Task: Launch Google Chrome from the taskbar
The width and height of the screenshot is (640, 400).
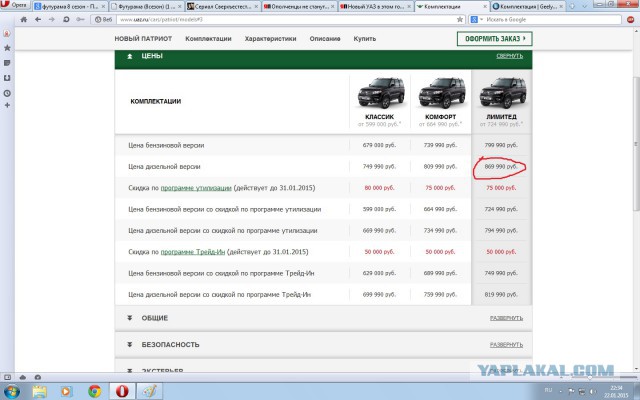Action: [x=94, y=392]
